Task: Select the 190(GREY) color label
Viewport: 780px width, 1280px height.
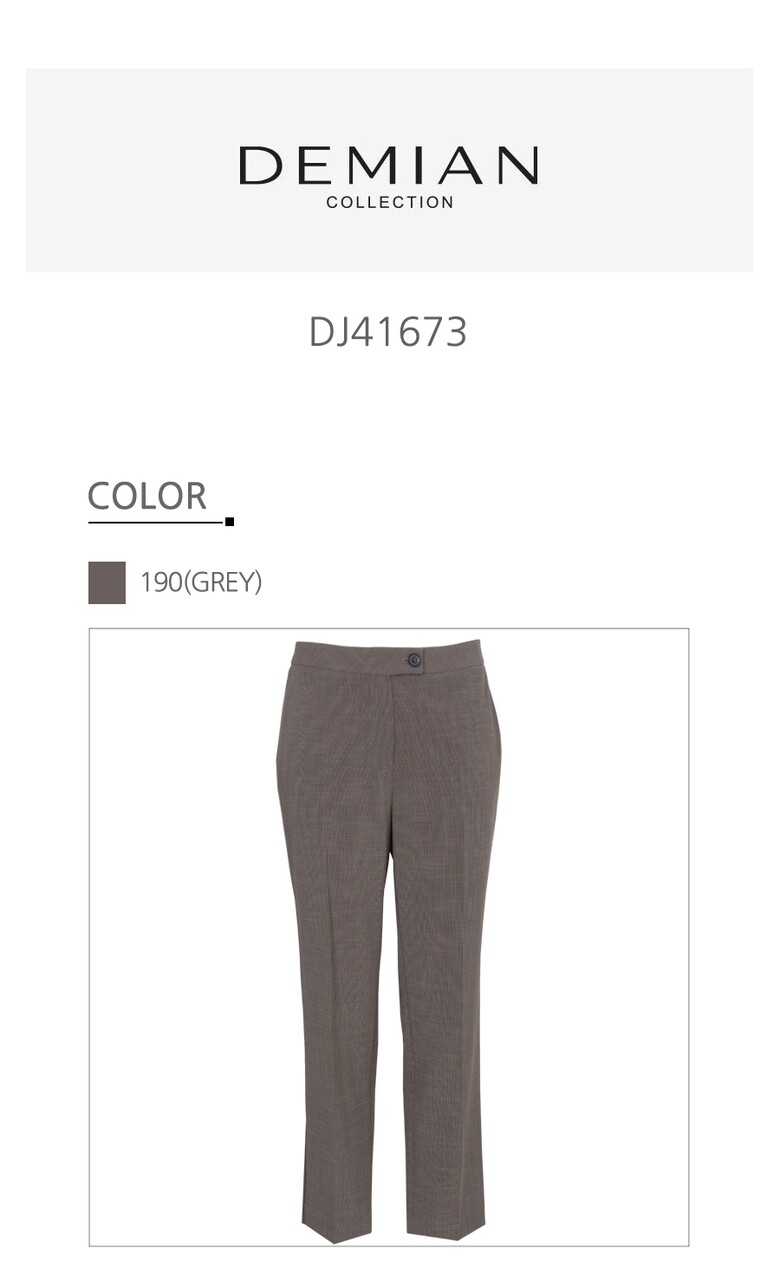Action: coord(201,582)
